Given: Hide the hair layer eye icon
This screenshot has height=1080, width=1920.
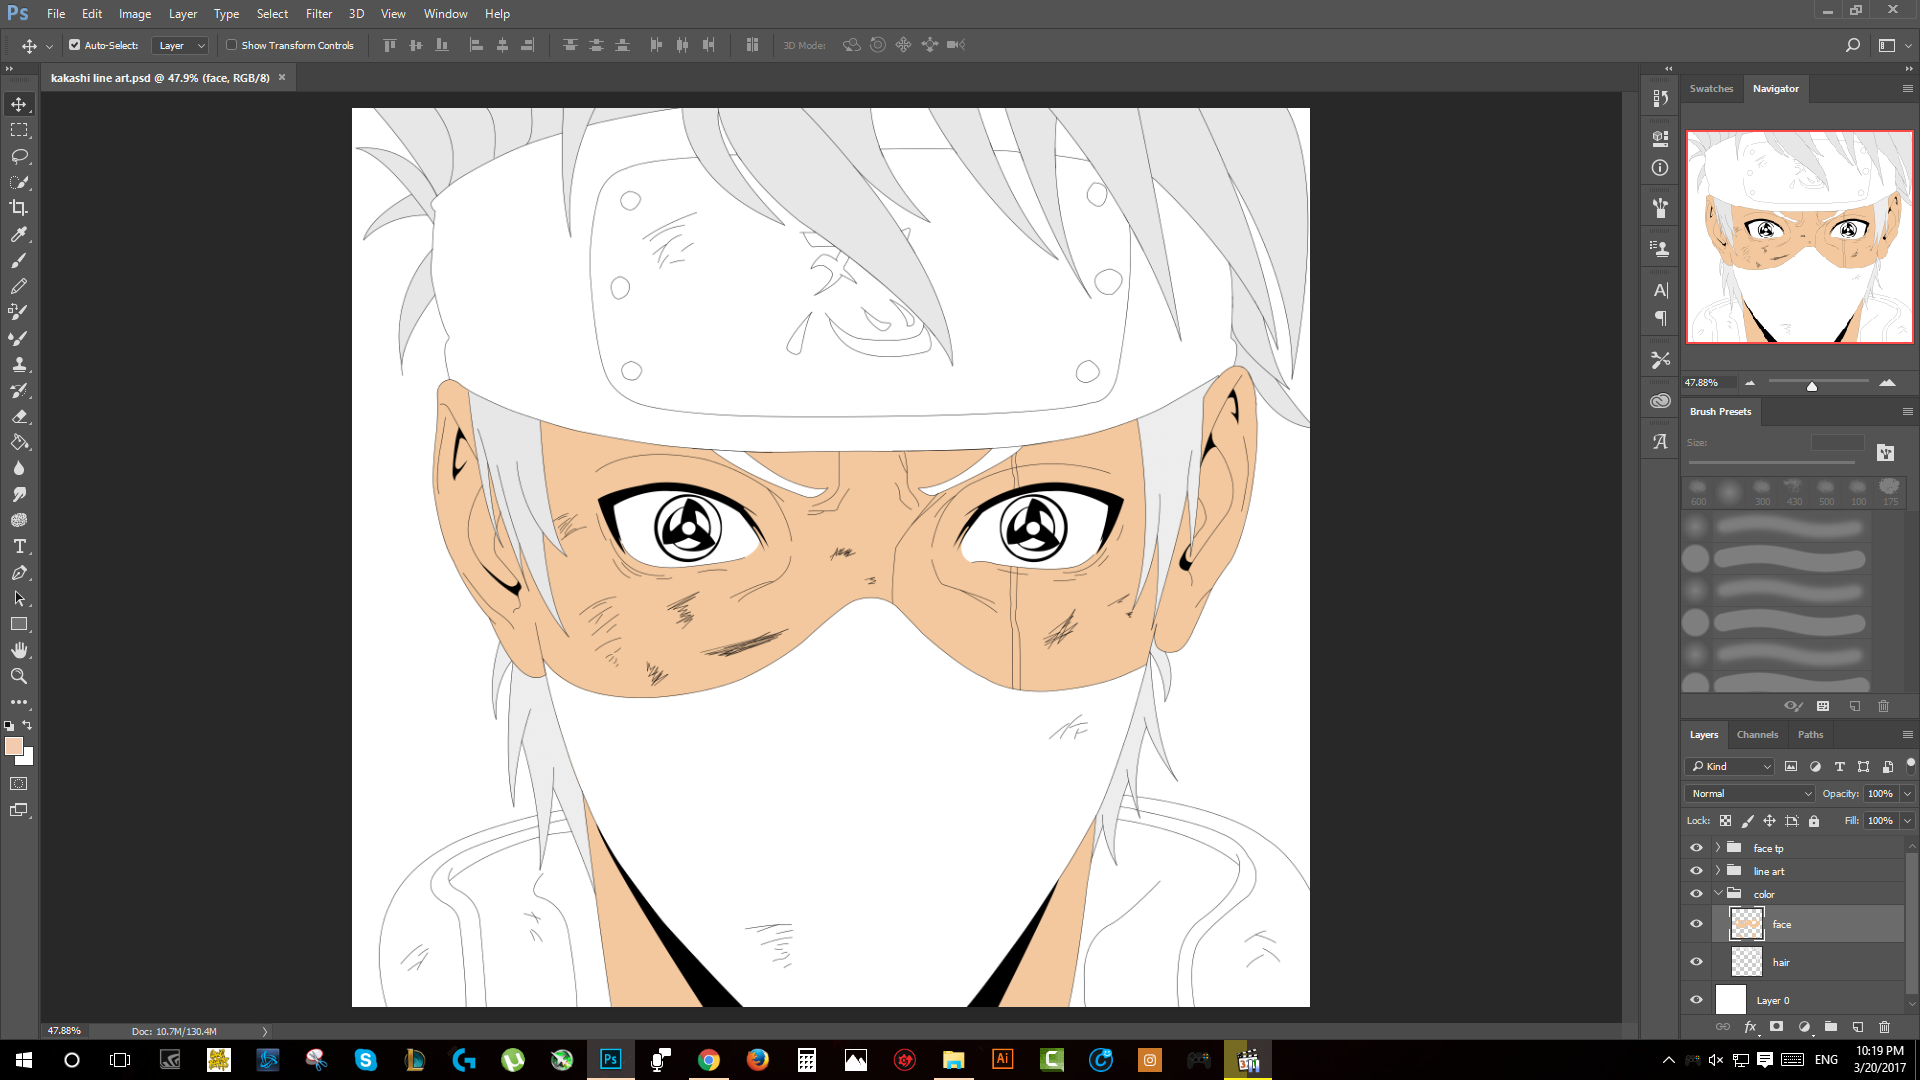Looking at the screenshot, I should (x=1696, y=962).
